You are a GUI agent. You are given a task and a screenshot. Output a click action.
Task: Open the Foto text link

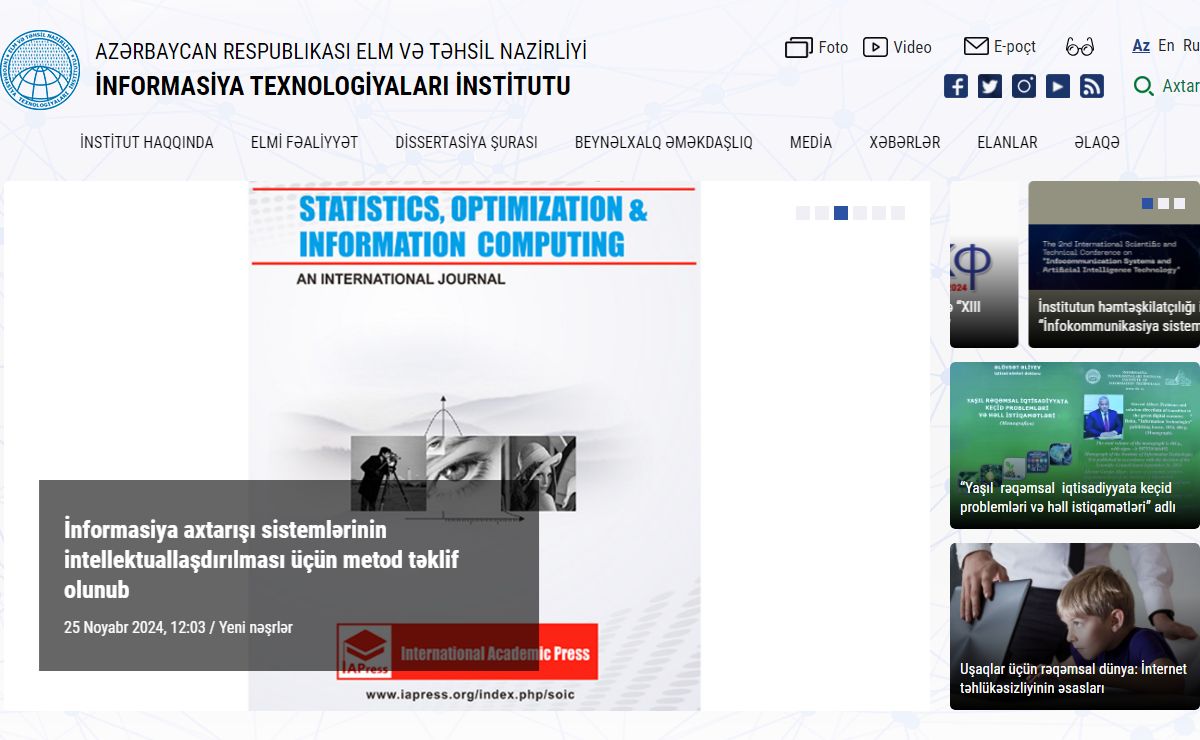833,47
